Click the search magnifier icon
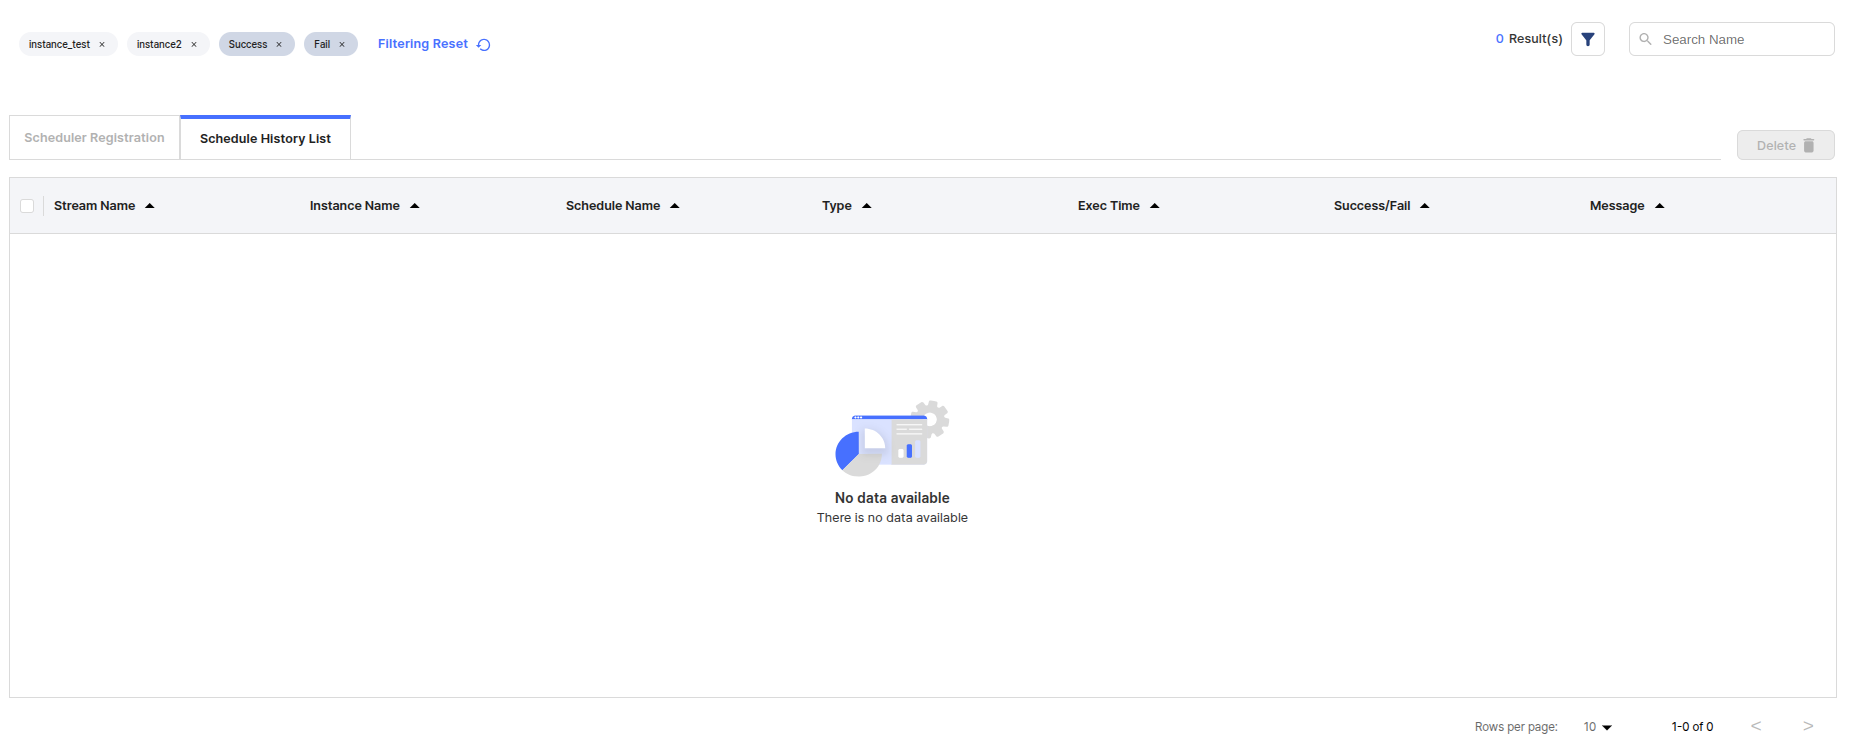This screenshot has height=755, width=1849. tap(1645, 39)
